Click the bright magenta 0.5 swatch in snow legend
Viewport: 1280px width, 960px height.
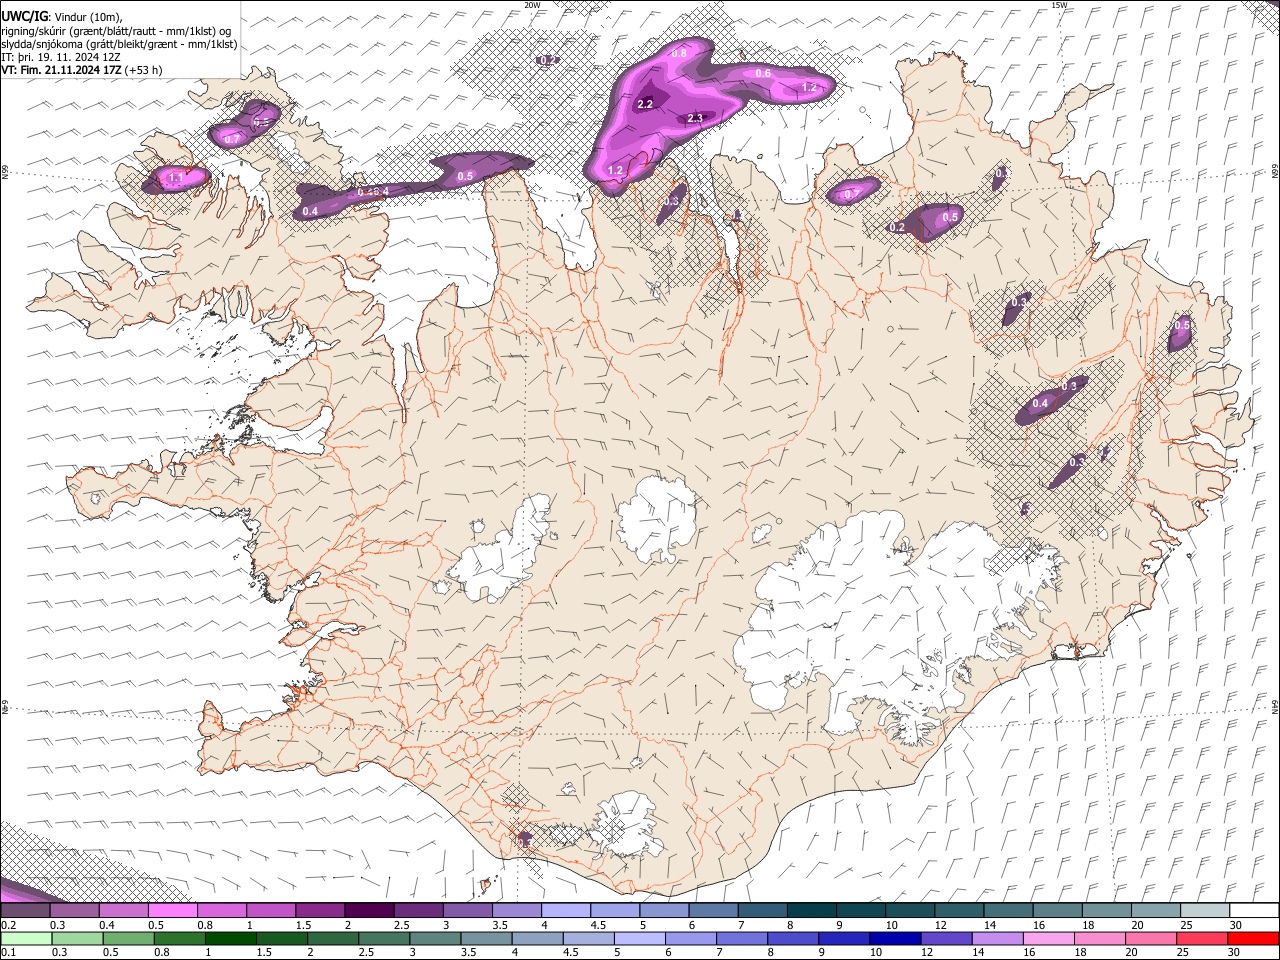click(x=173, y=911)
